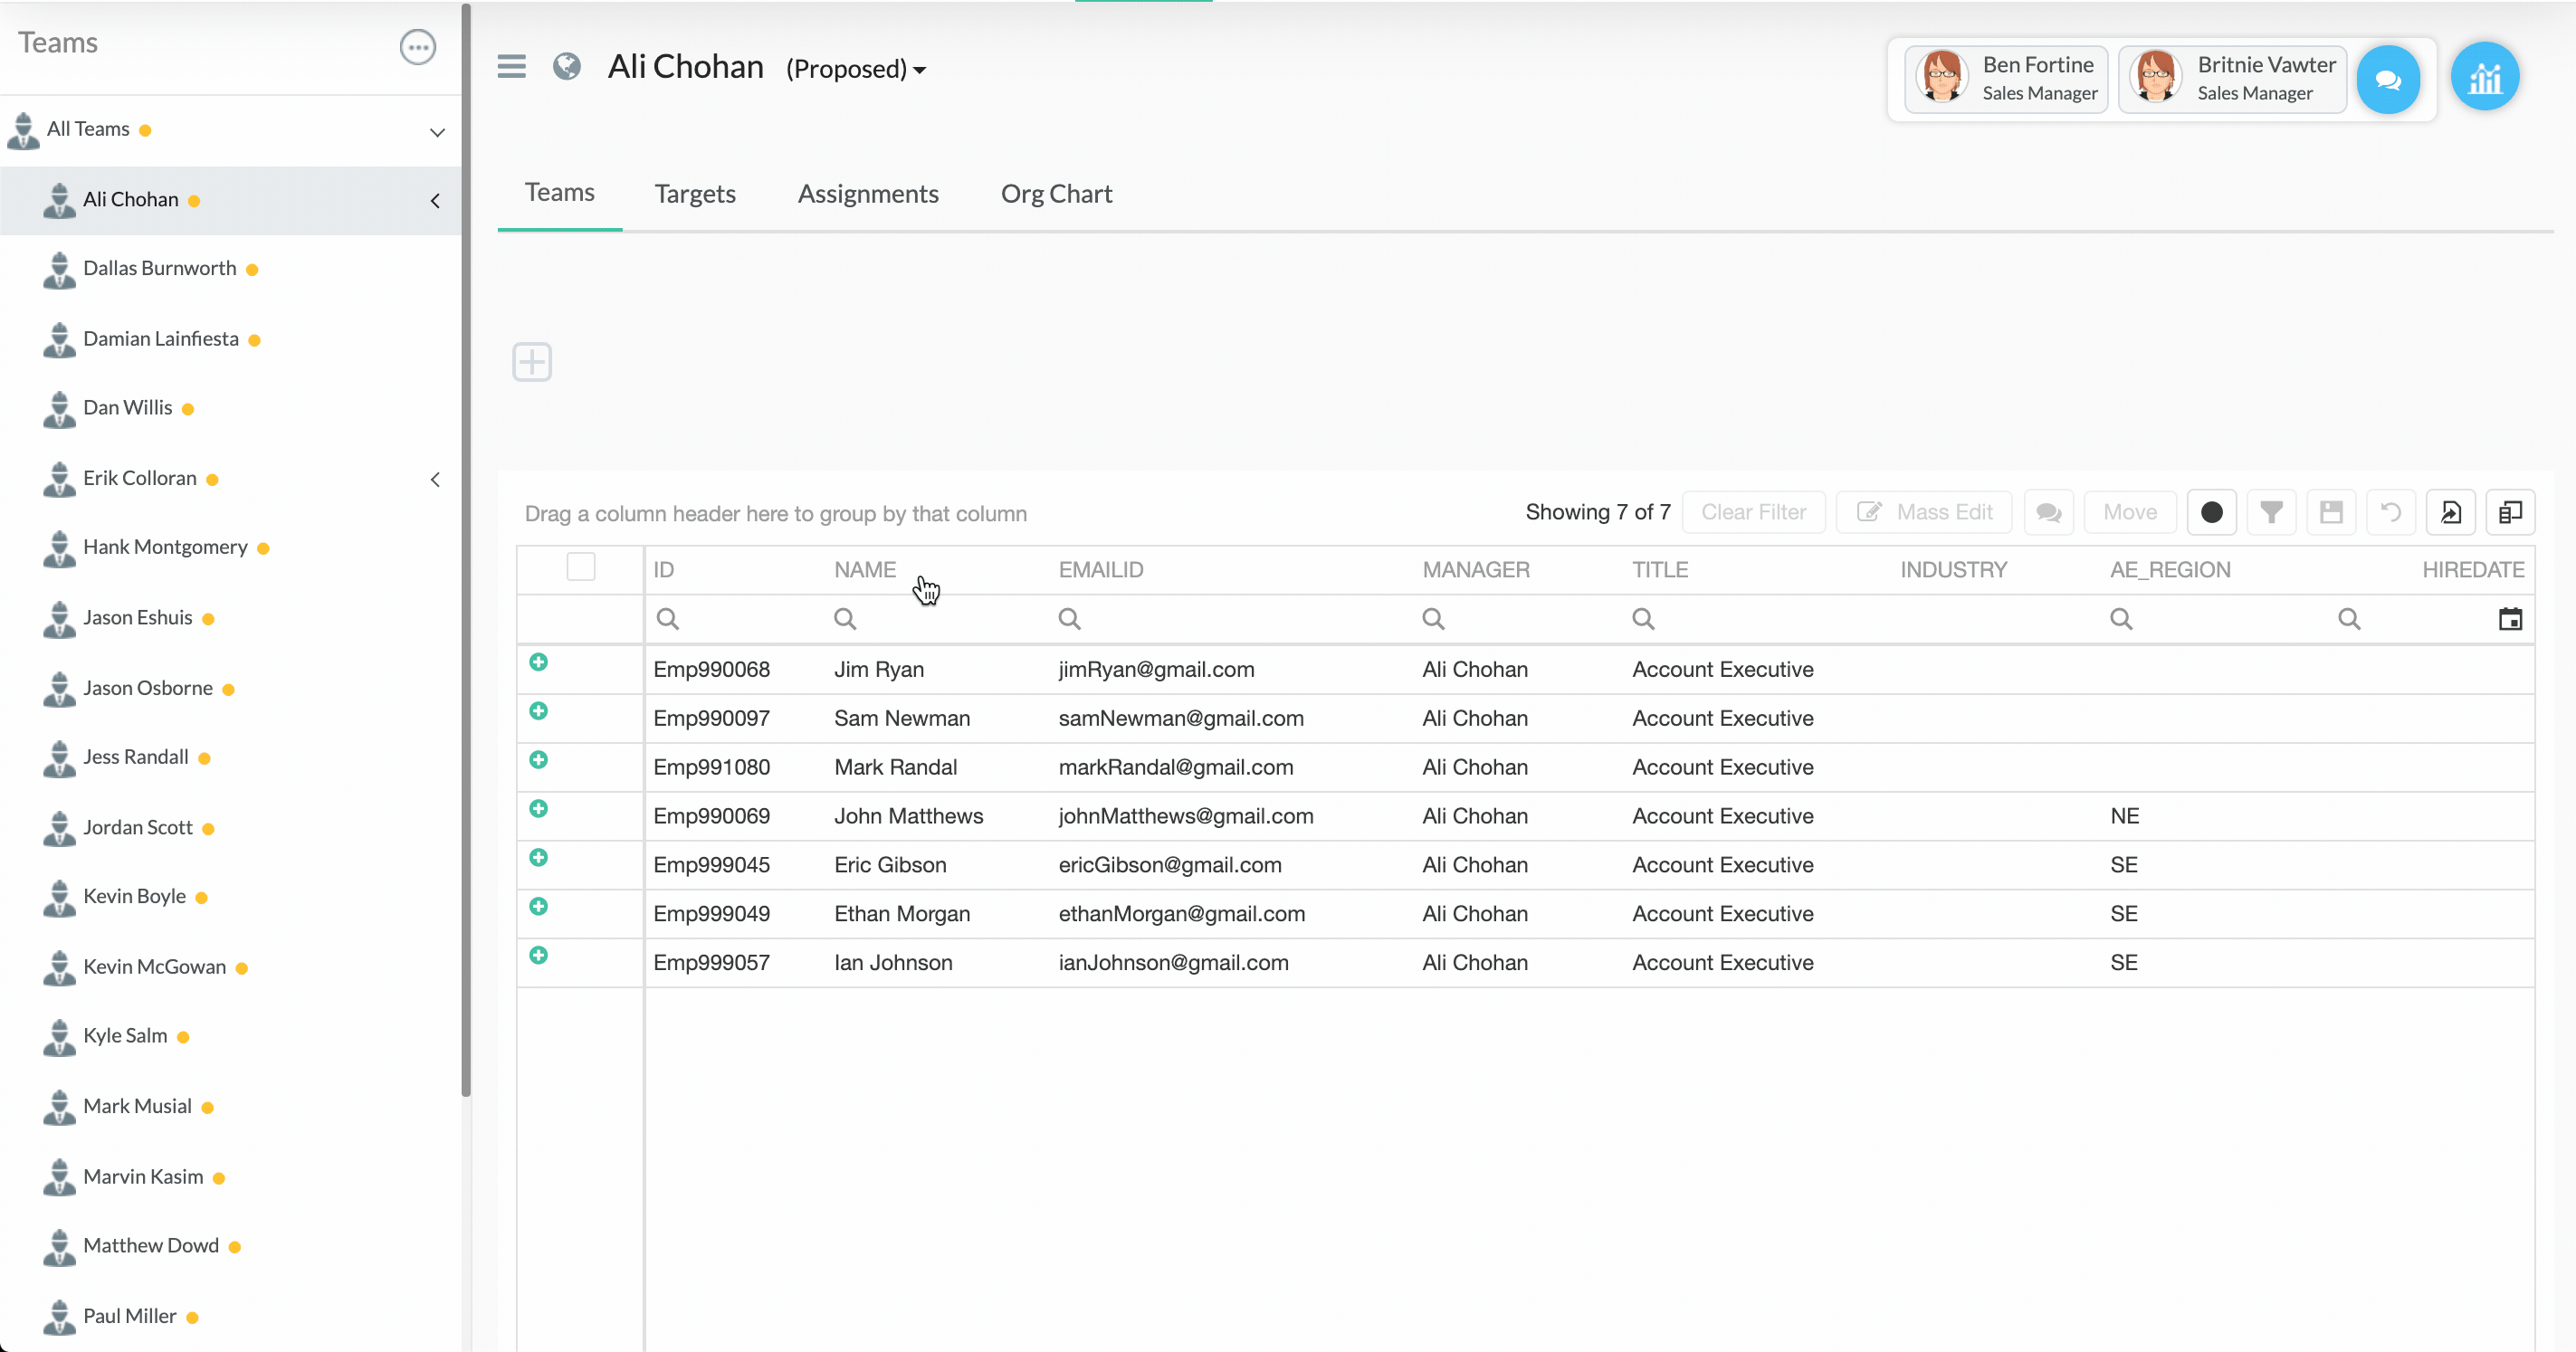Click the export grid icon
Image resolution: width=2576 pixels, height=1352 pixels.
coord(2450,512)
